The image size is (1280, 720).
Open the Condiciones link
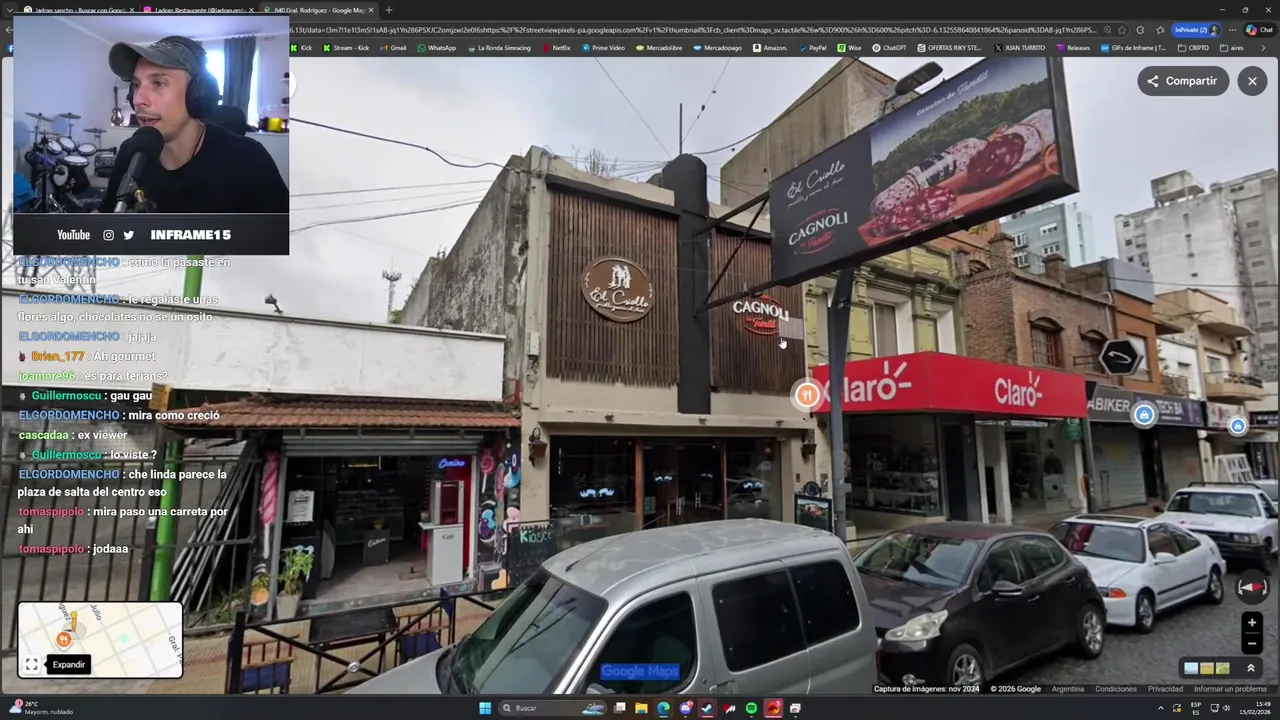[x=1115, y=689]
